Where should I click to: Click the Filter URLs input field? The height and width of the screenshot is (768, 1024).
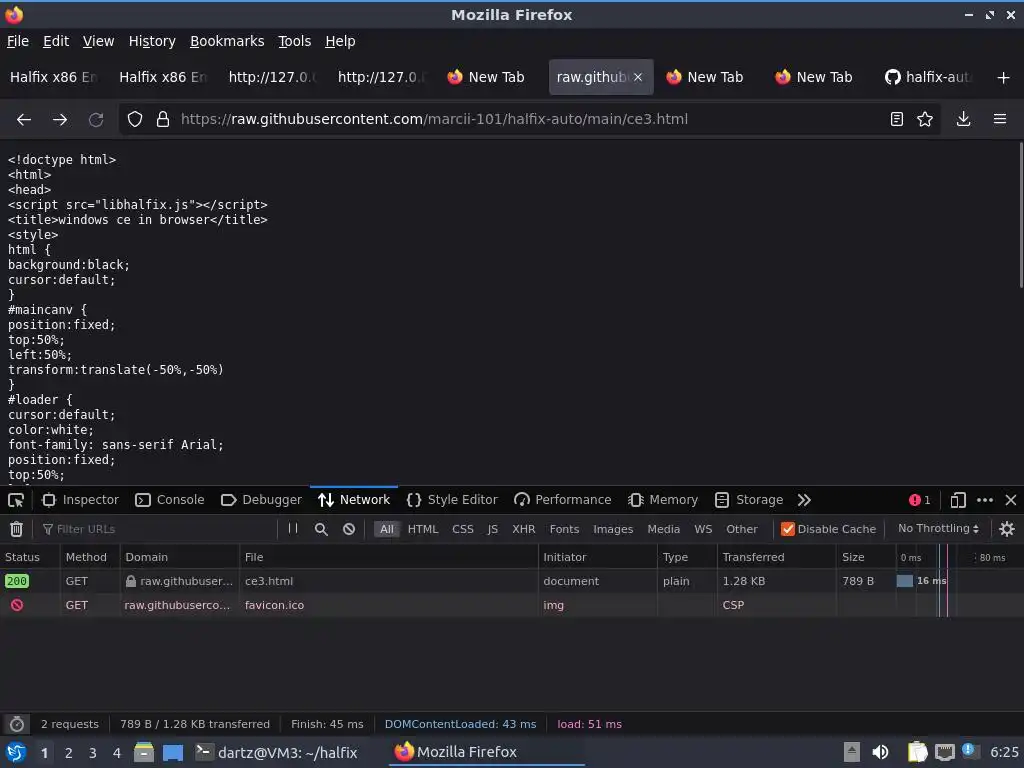click(x=157, y=529)
